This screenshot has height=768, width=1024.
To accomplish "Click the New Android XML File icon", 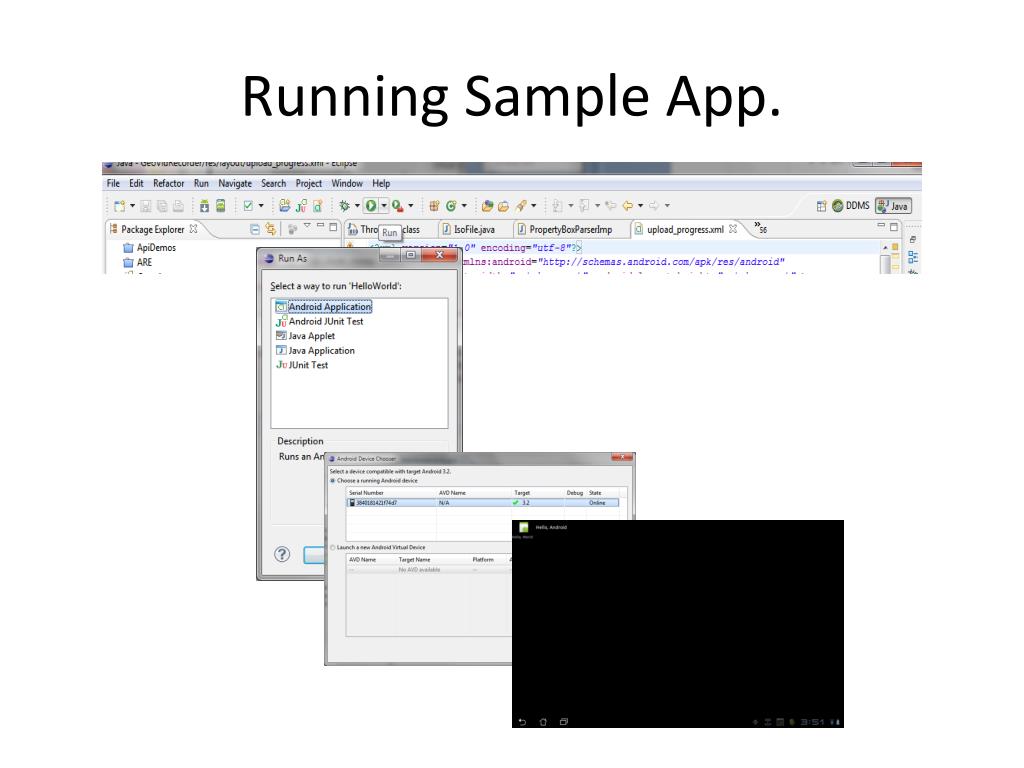I will [x=317, y=206].
